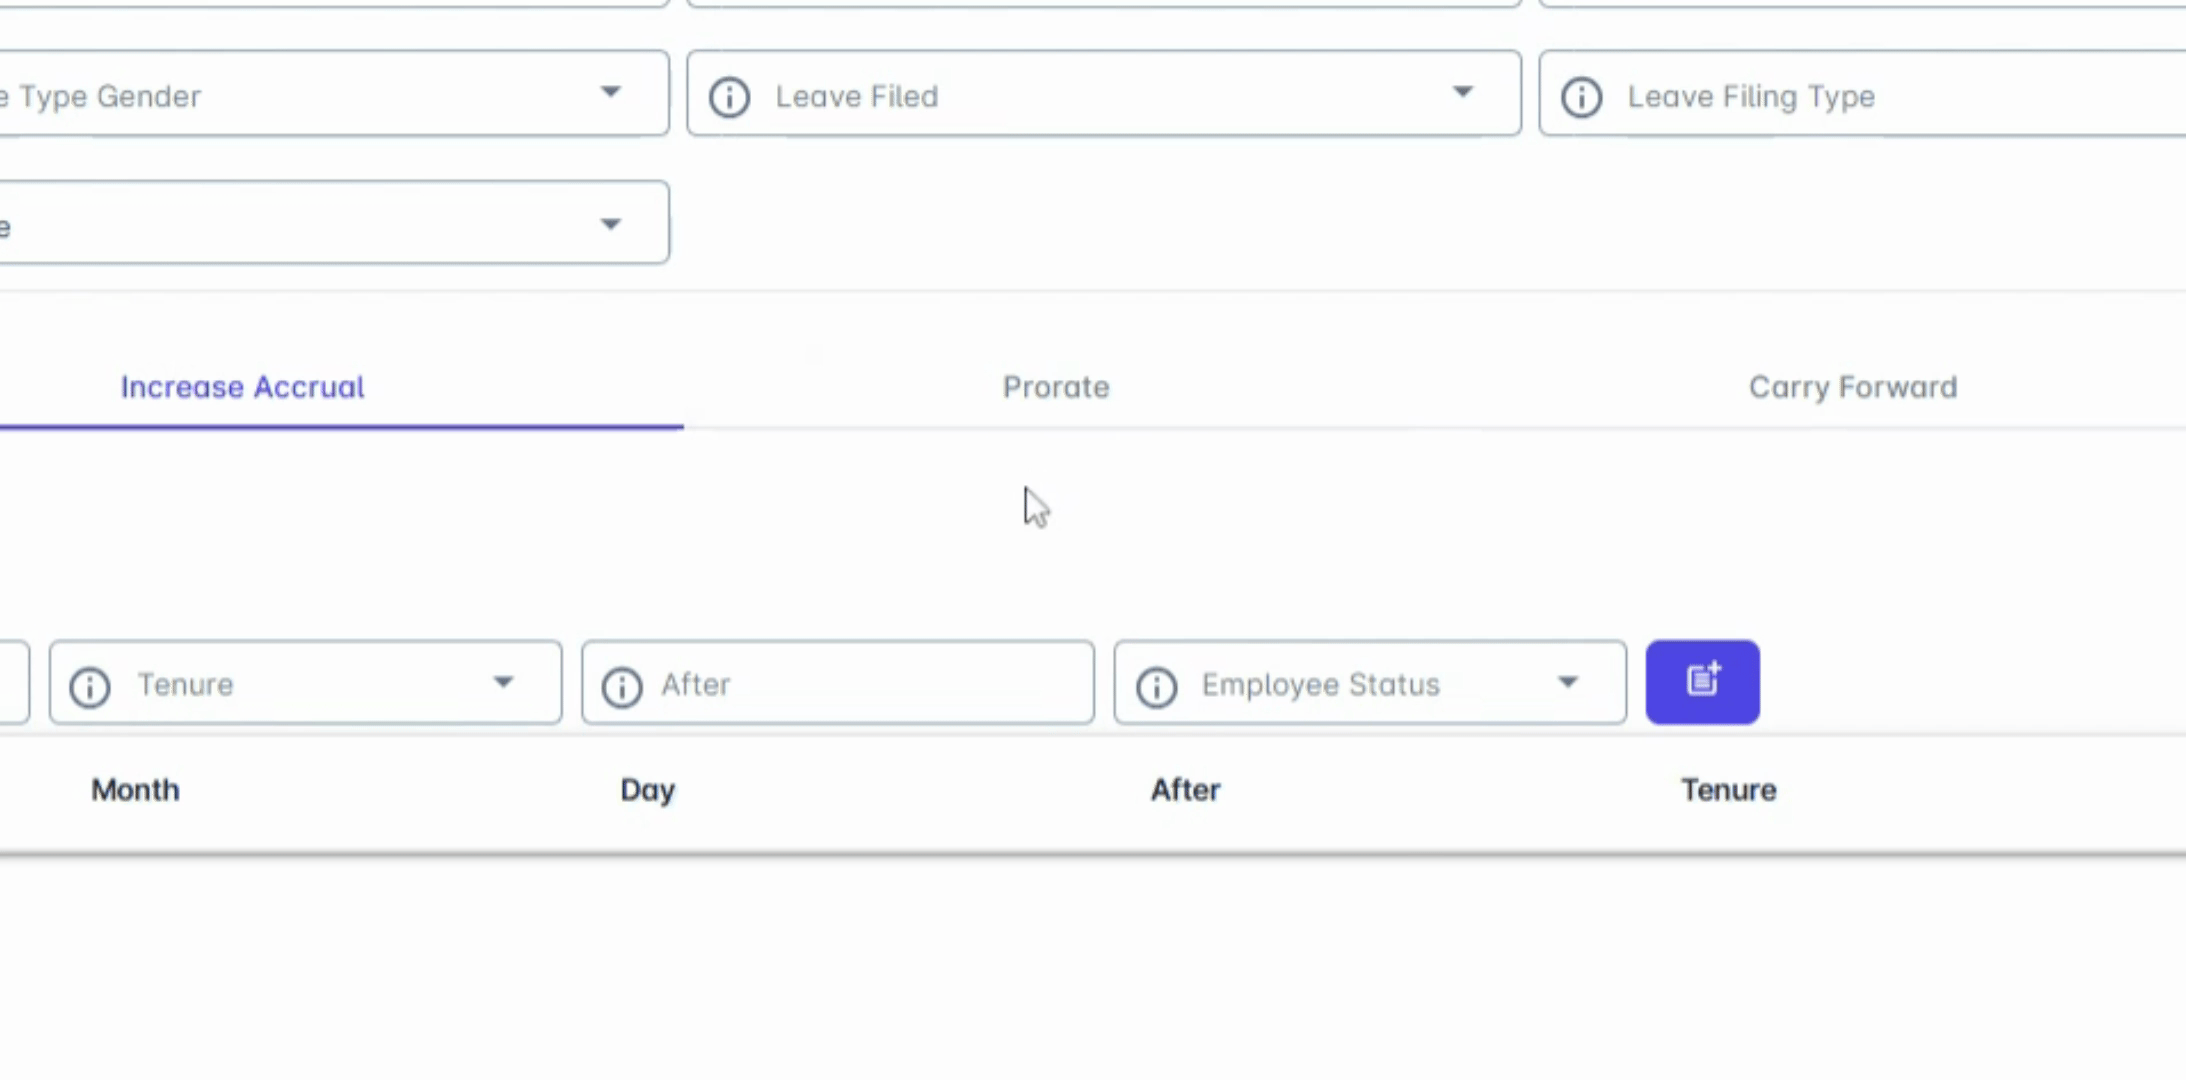Click the Tenure column header in table
Image resolution: width=2186 pixels, height=1080 pixels.
(1728, 790)
